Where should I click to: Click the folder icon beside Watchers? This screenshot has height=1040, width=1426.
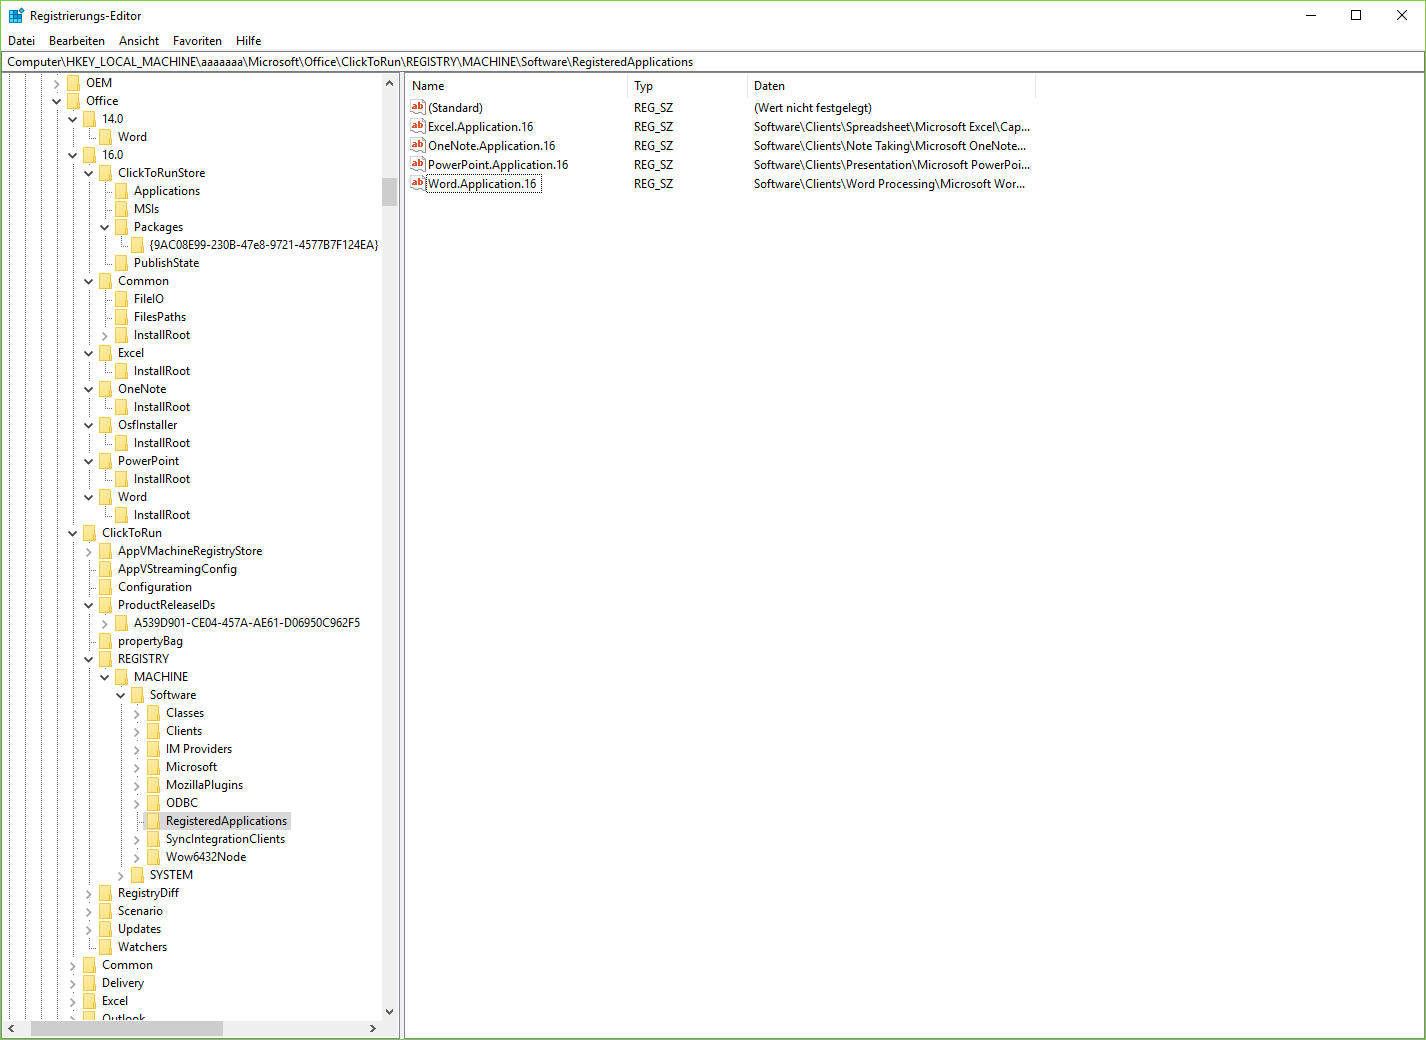[105, 947]
